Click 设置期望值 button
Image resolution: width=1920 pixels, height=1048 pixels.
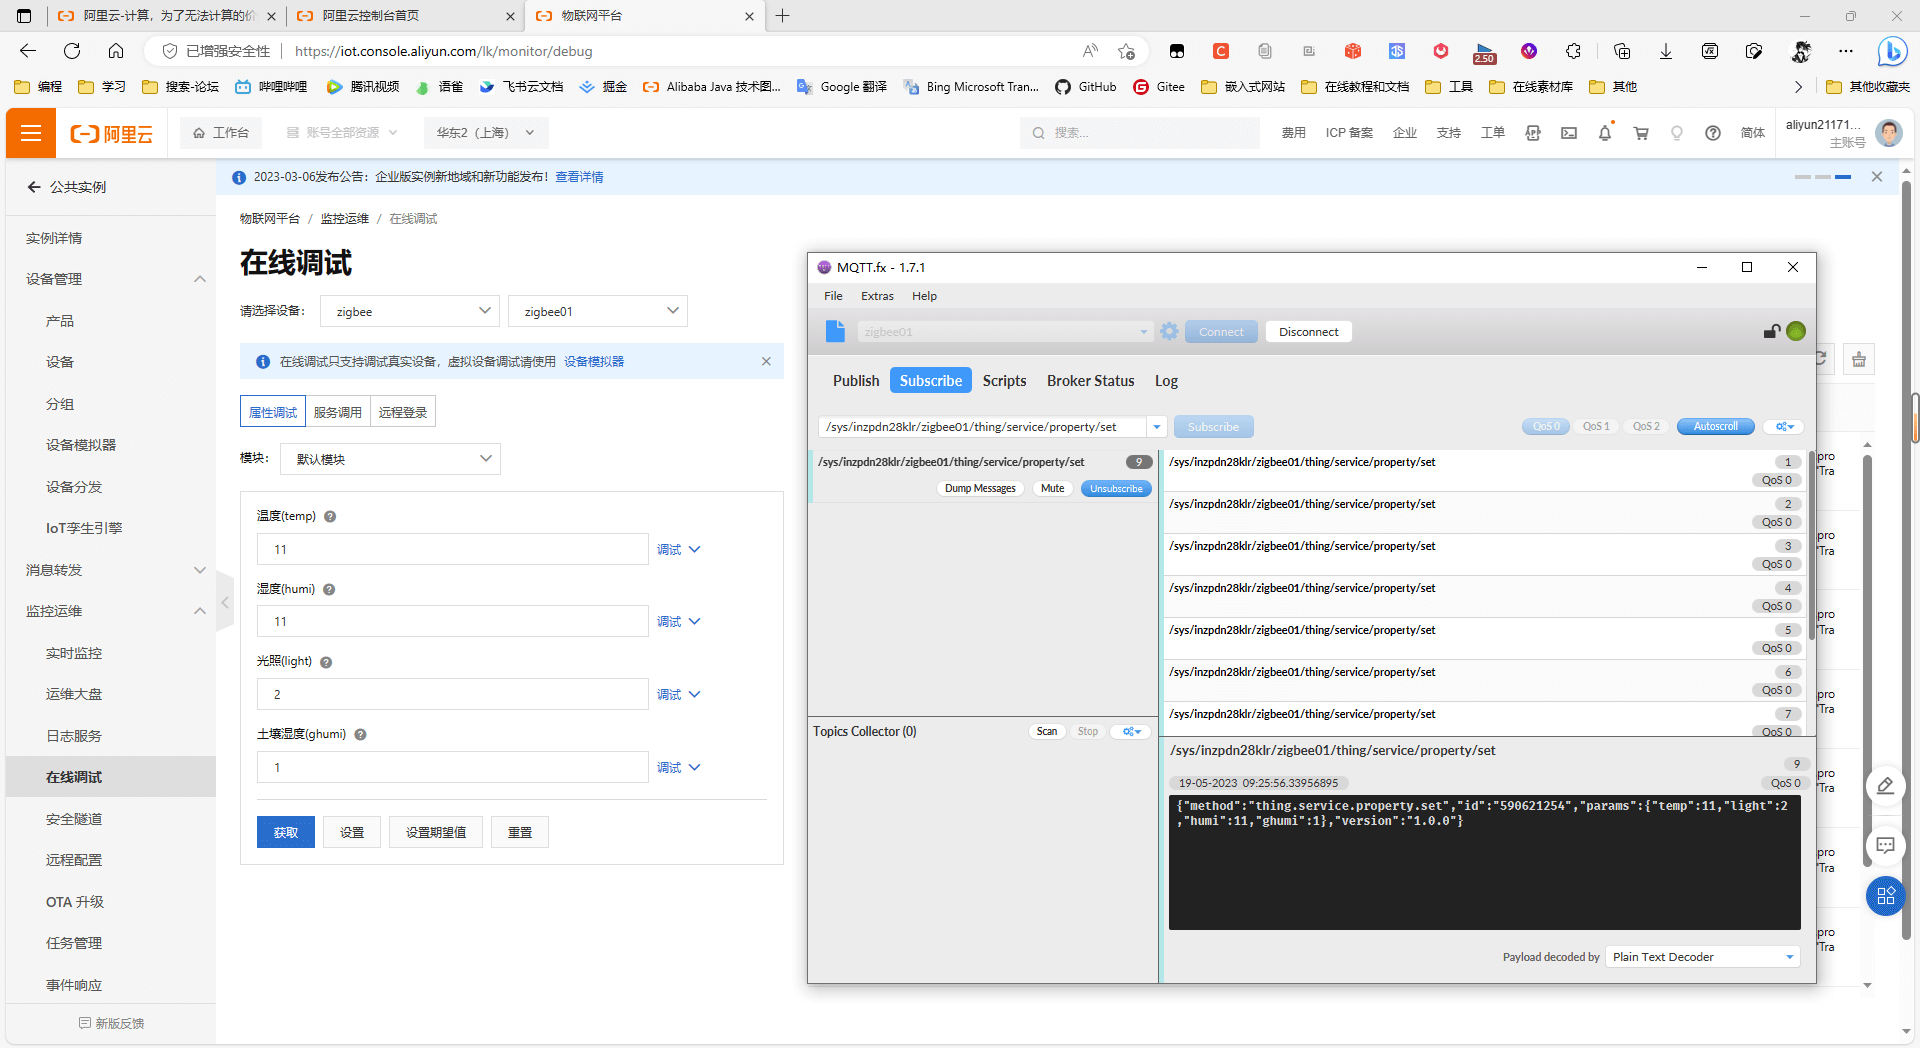(436, 832)
